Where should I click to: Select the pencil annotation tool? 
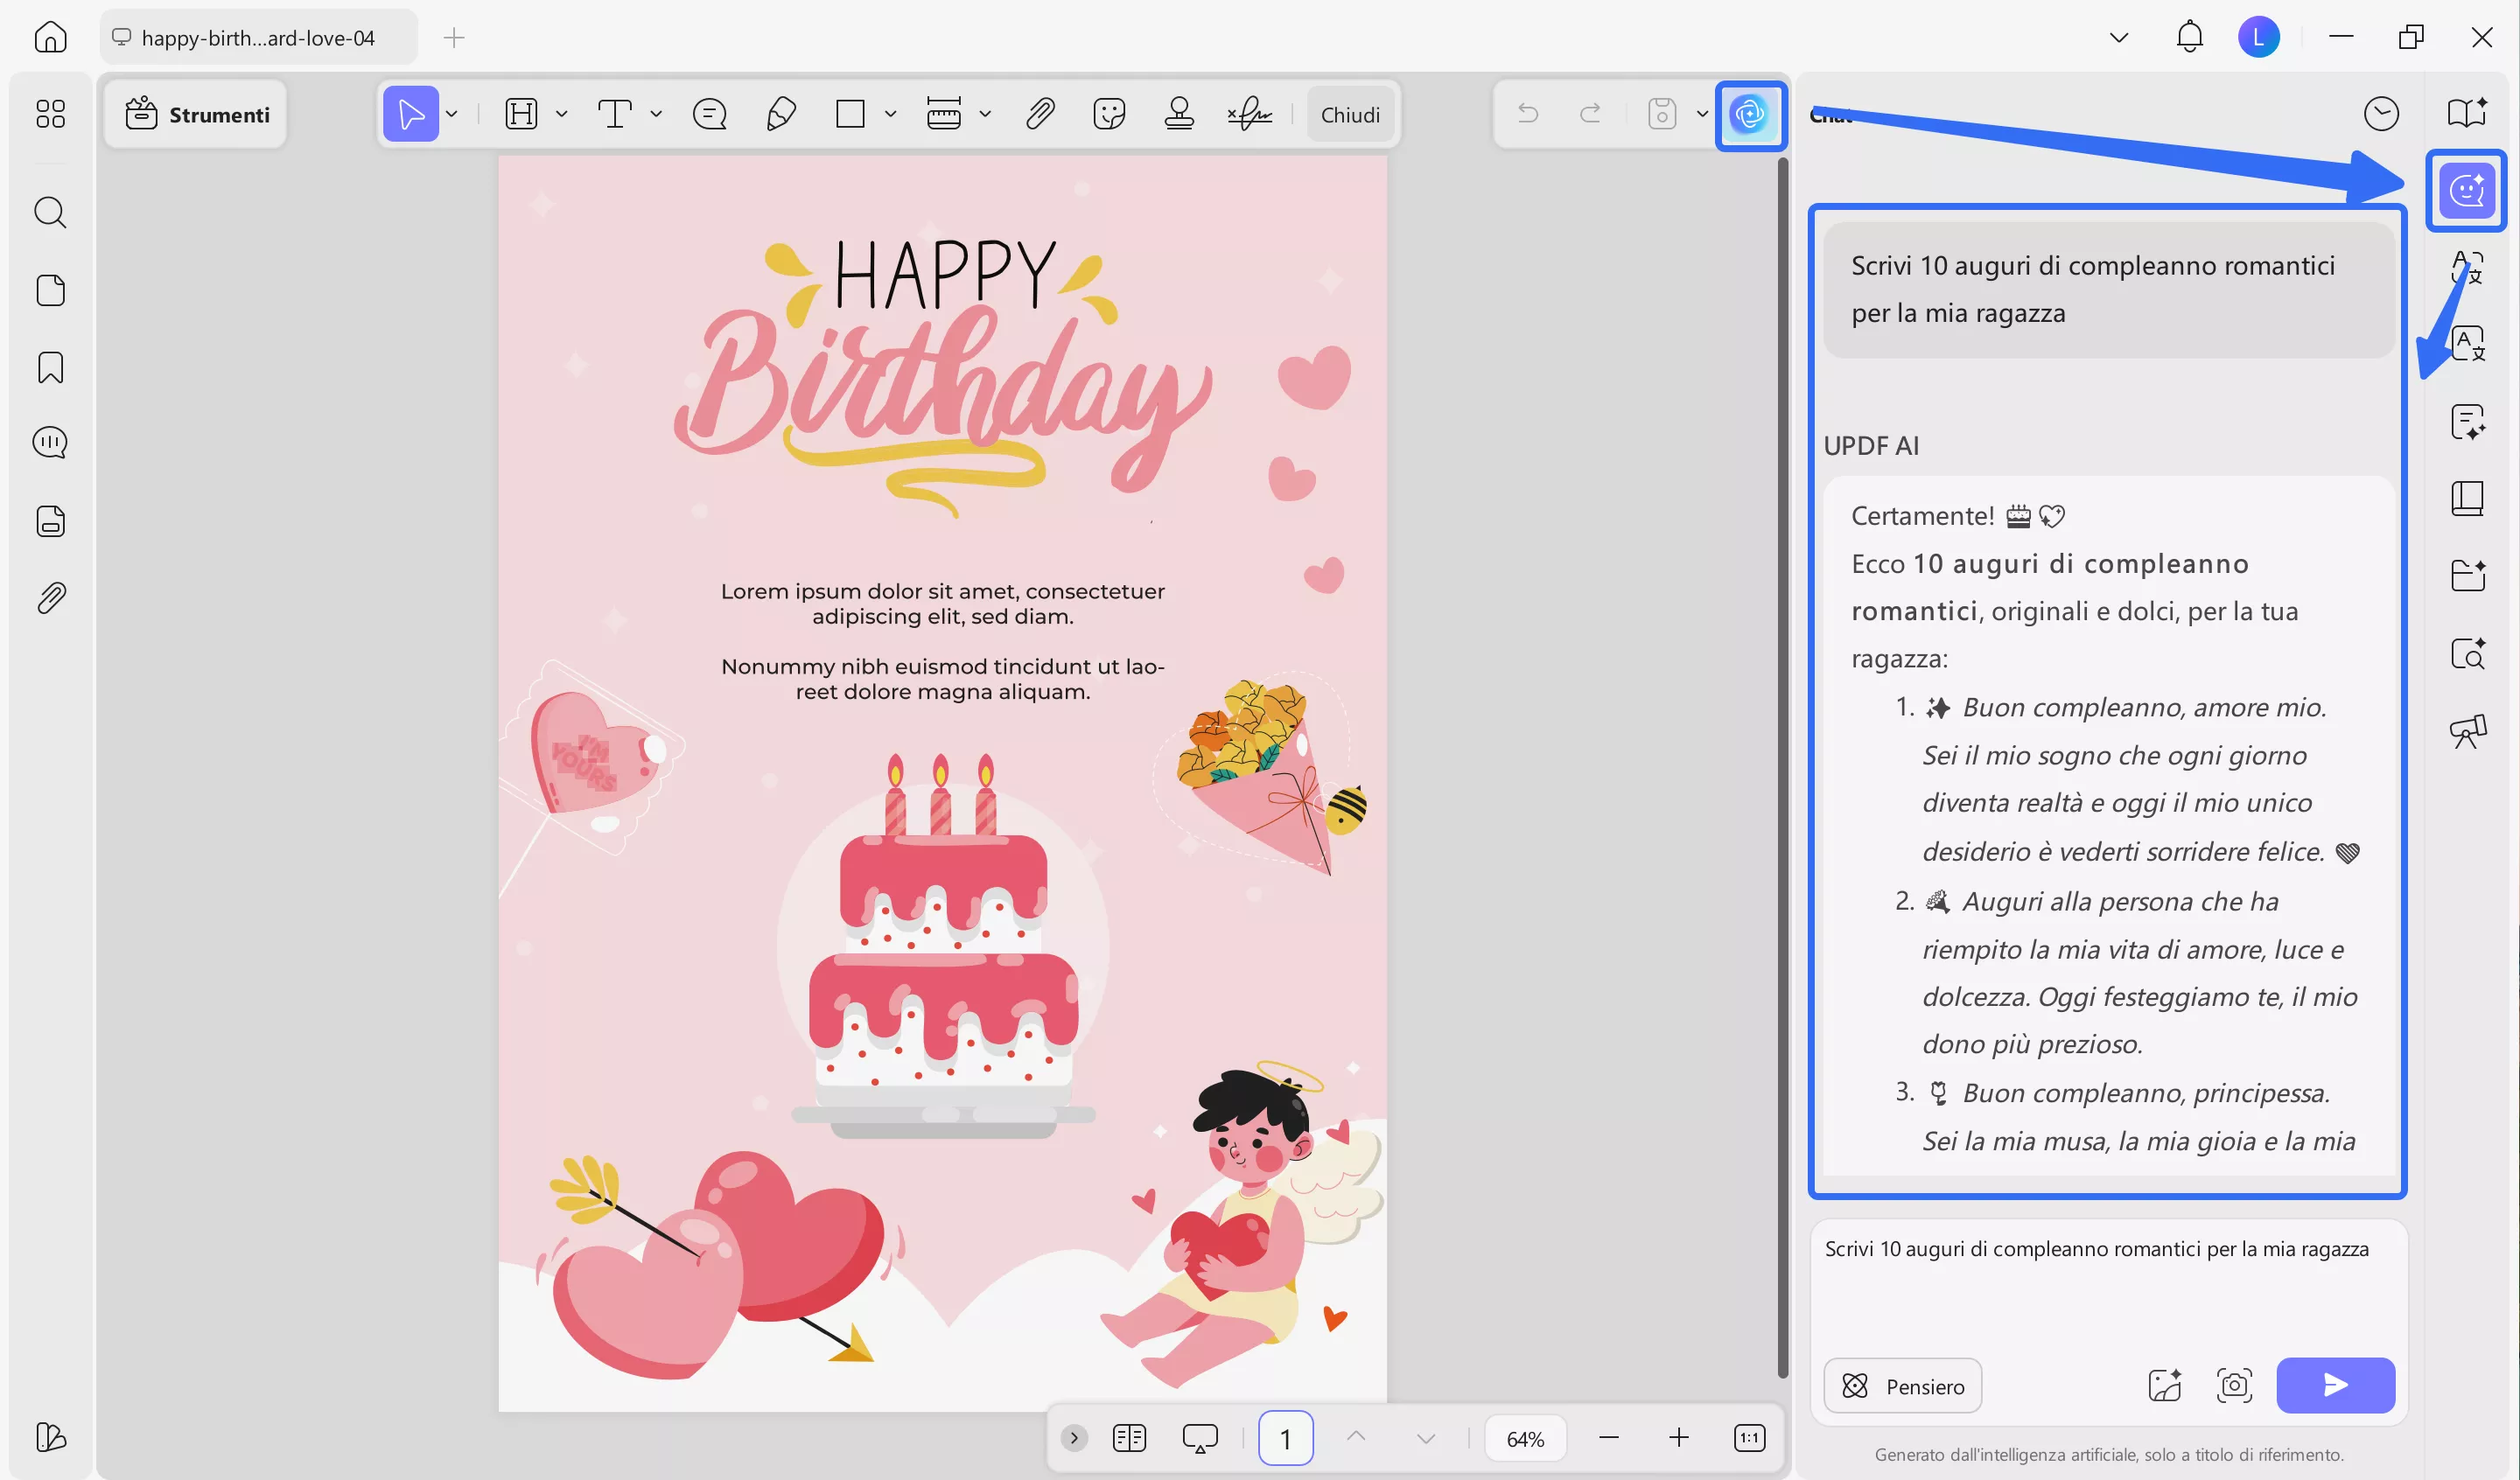pos(782,113)
